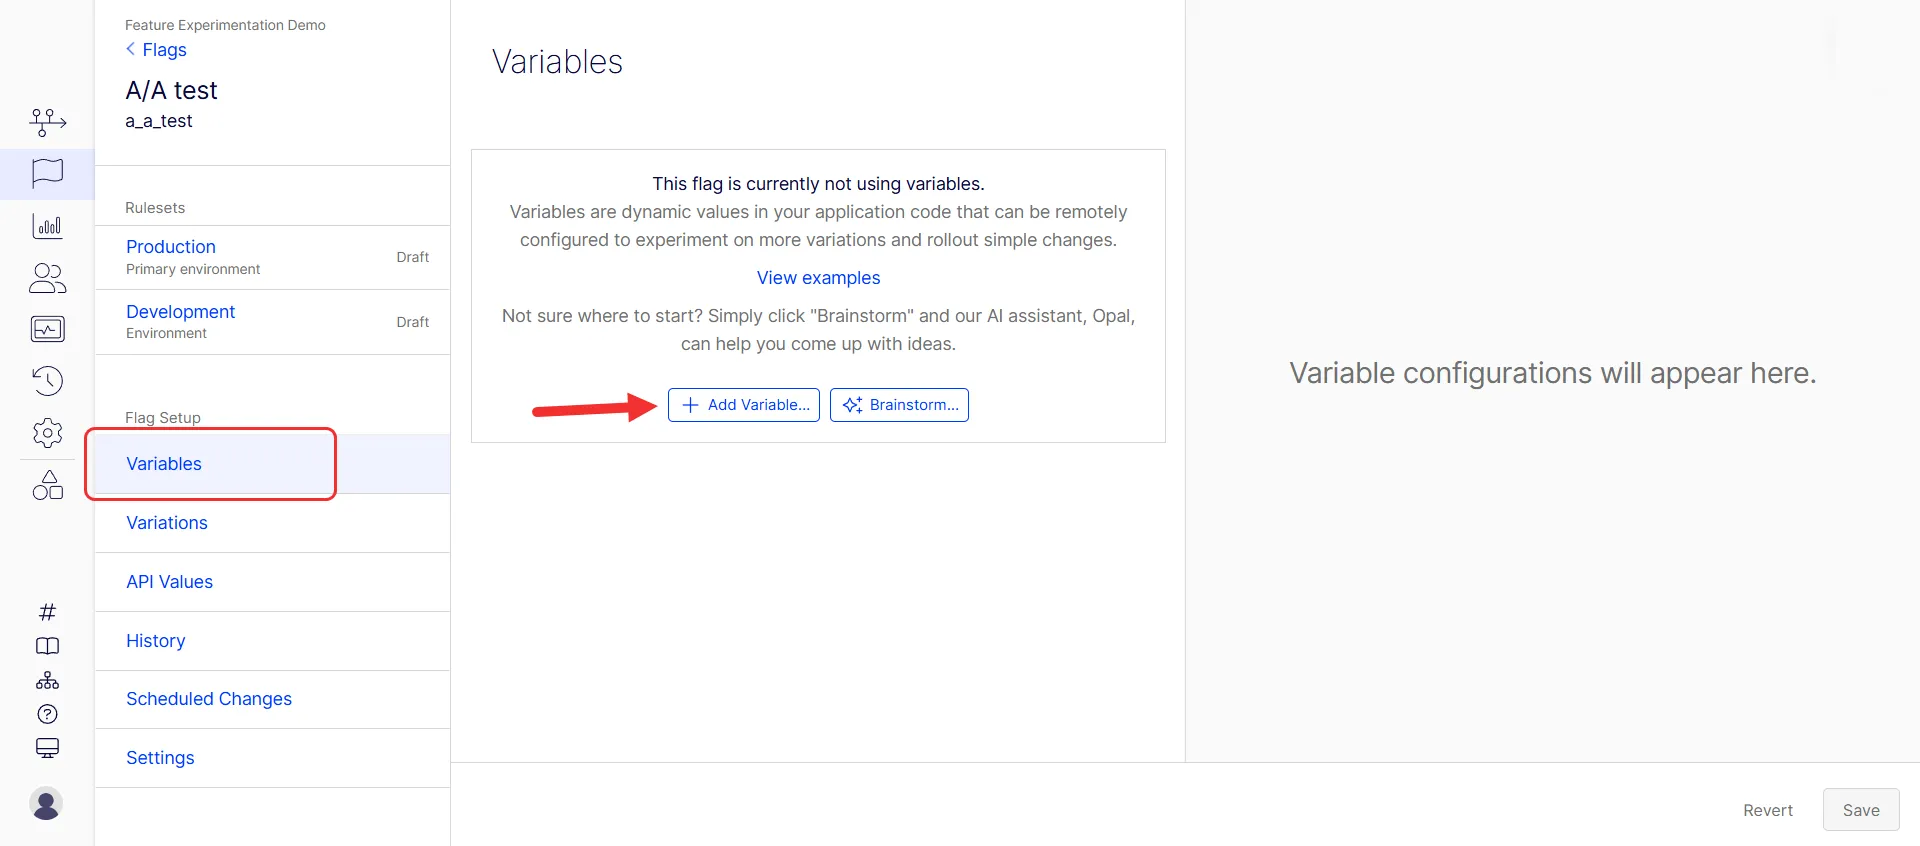Click the Brainstorm button
The height and width of the screenshot is (846, 1920).
[899, 405]
